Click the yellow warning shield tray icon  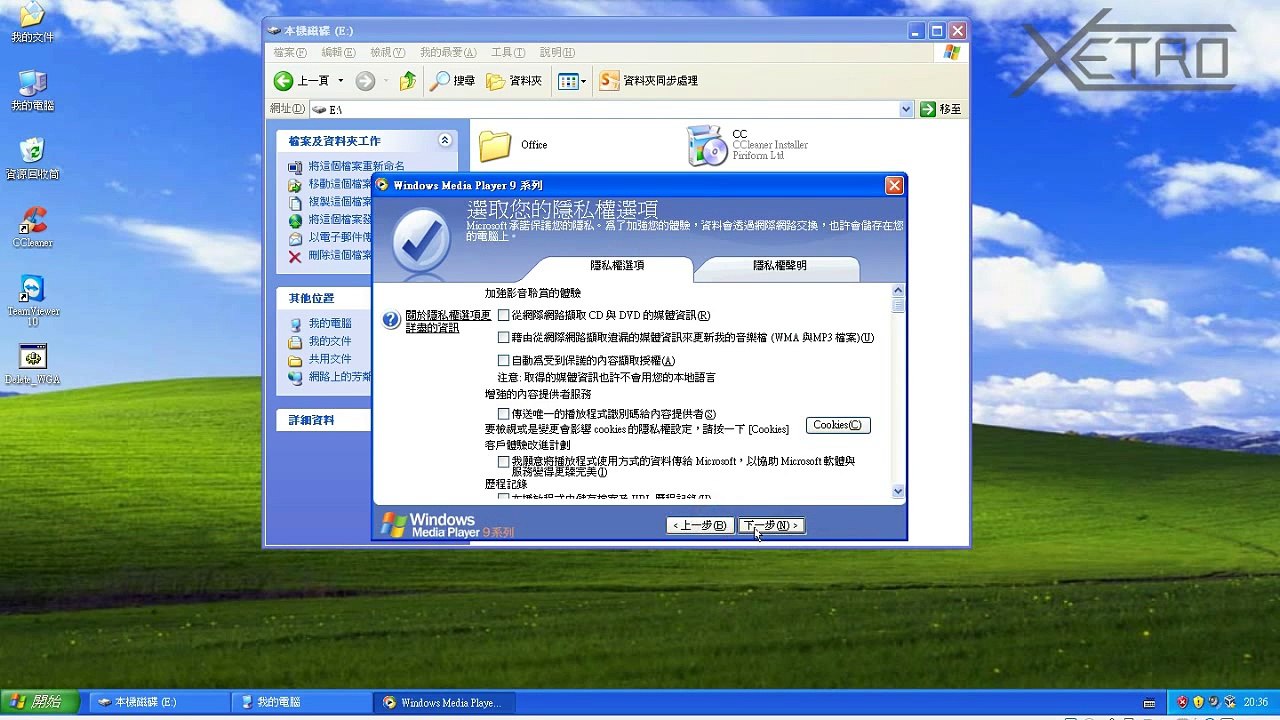pyautogui.click(x=1198, y=702)
